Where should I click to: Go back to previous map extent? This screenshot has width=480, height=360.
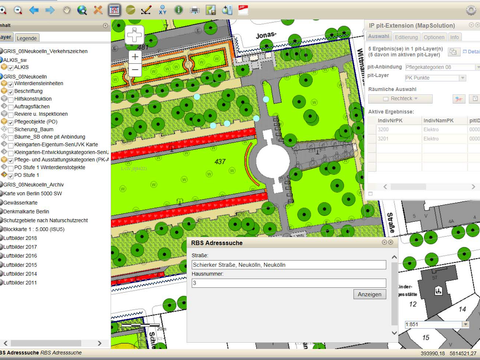[34, 10]
